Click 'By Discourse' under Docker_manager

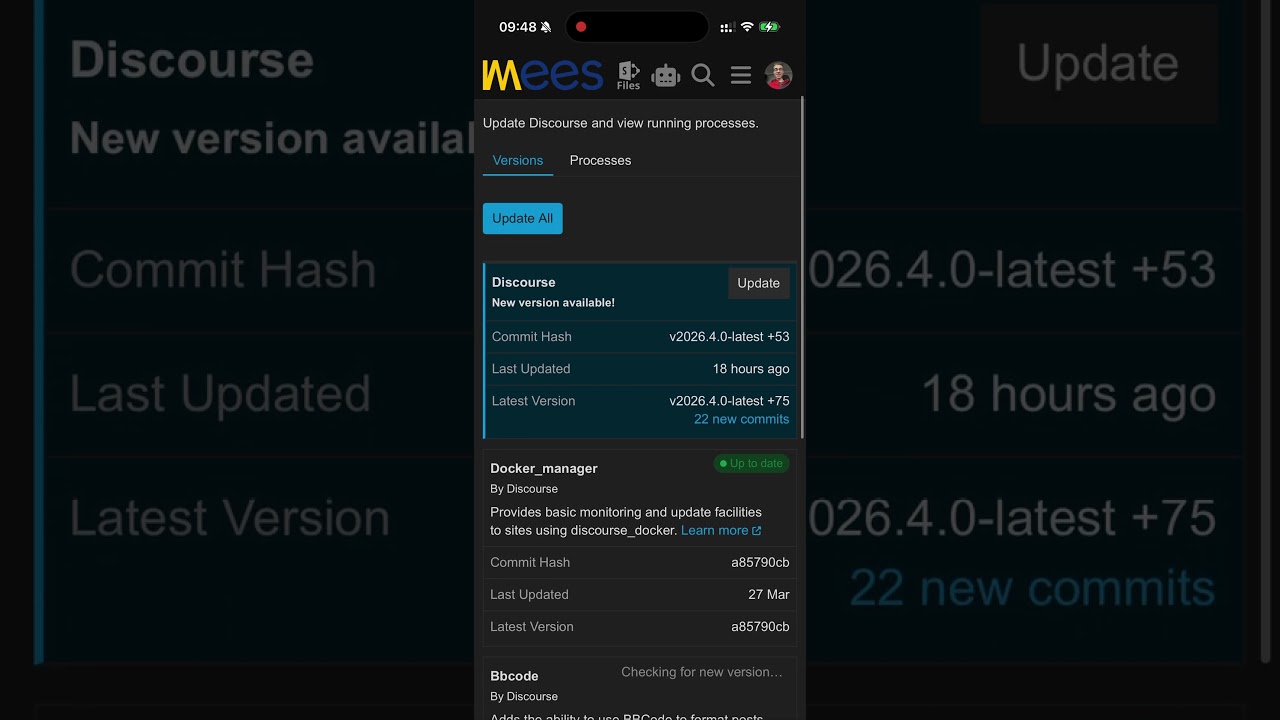coord(524,489)
